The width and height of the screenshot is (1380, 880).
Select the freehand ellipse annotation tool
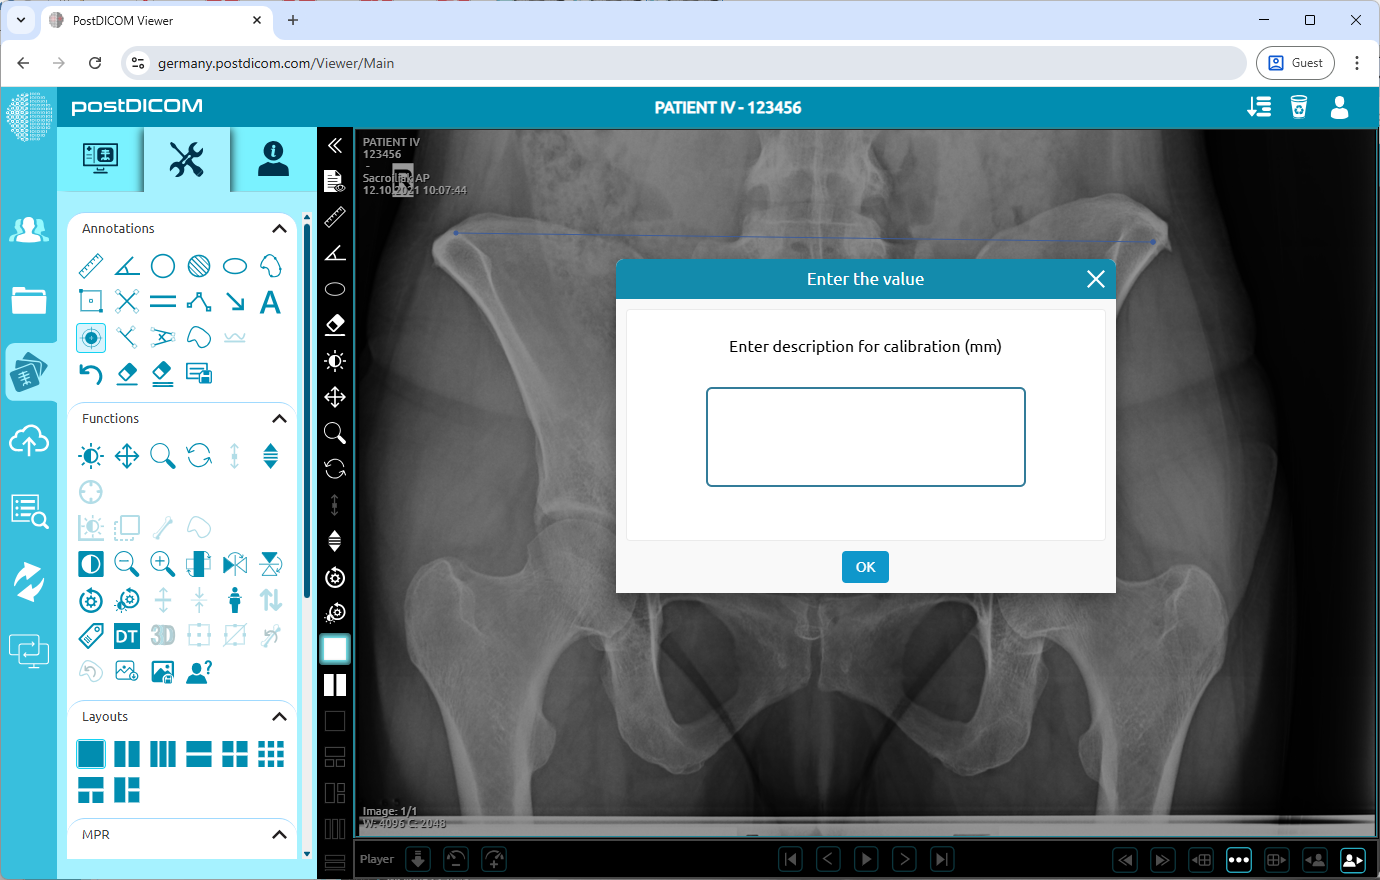[x=270, y=265]
